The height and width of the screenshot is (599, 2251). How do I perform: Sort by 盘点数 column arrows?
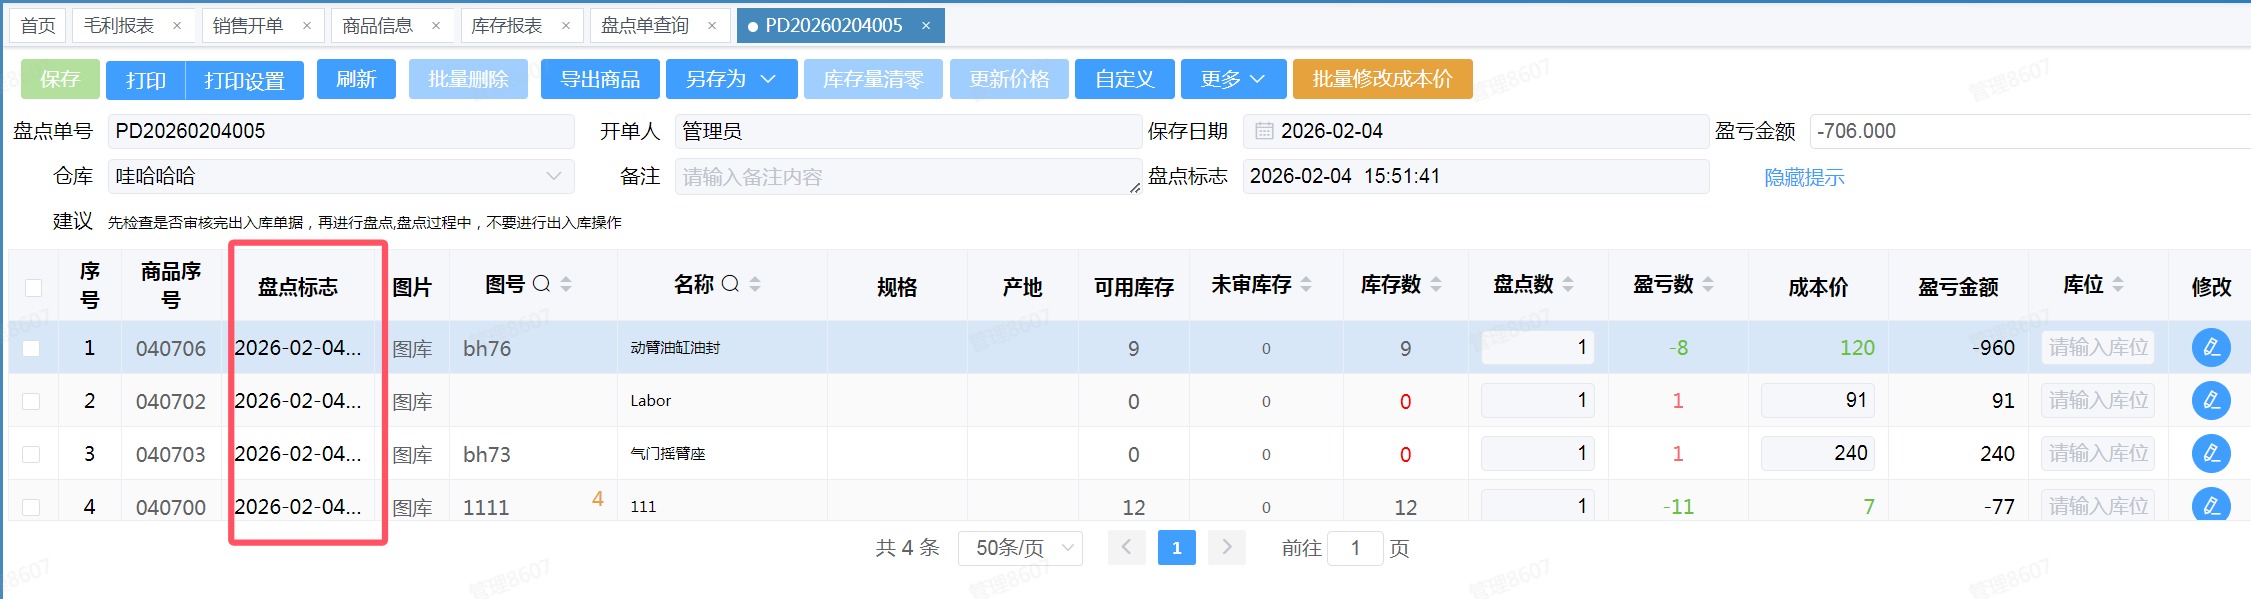(1568, 285)
